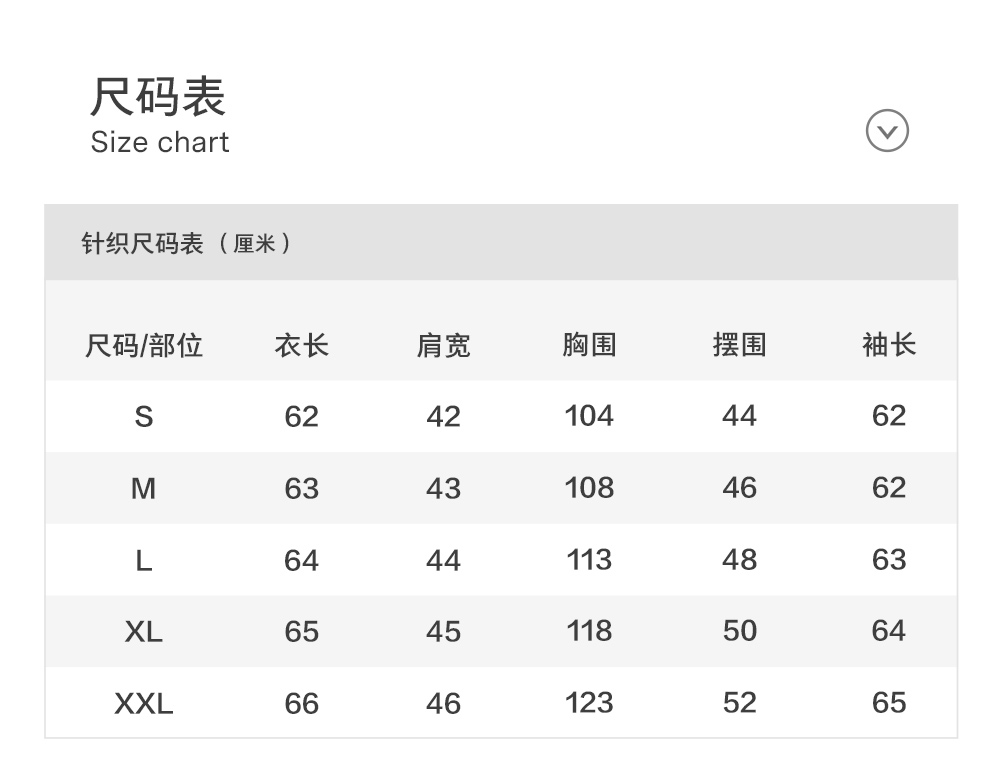Select the 袖长 column header
Screen dimensions: 1000x771
tap(888, 346)
